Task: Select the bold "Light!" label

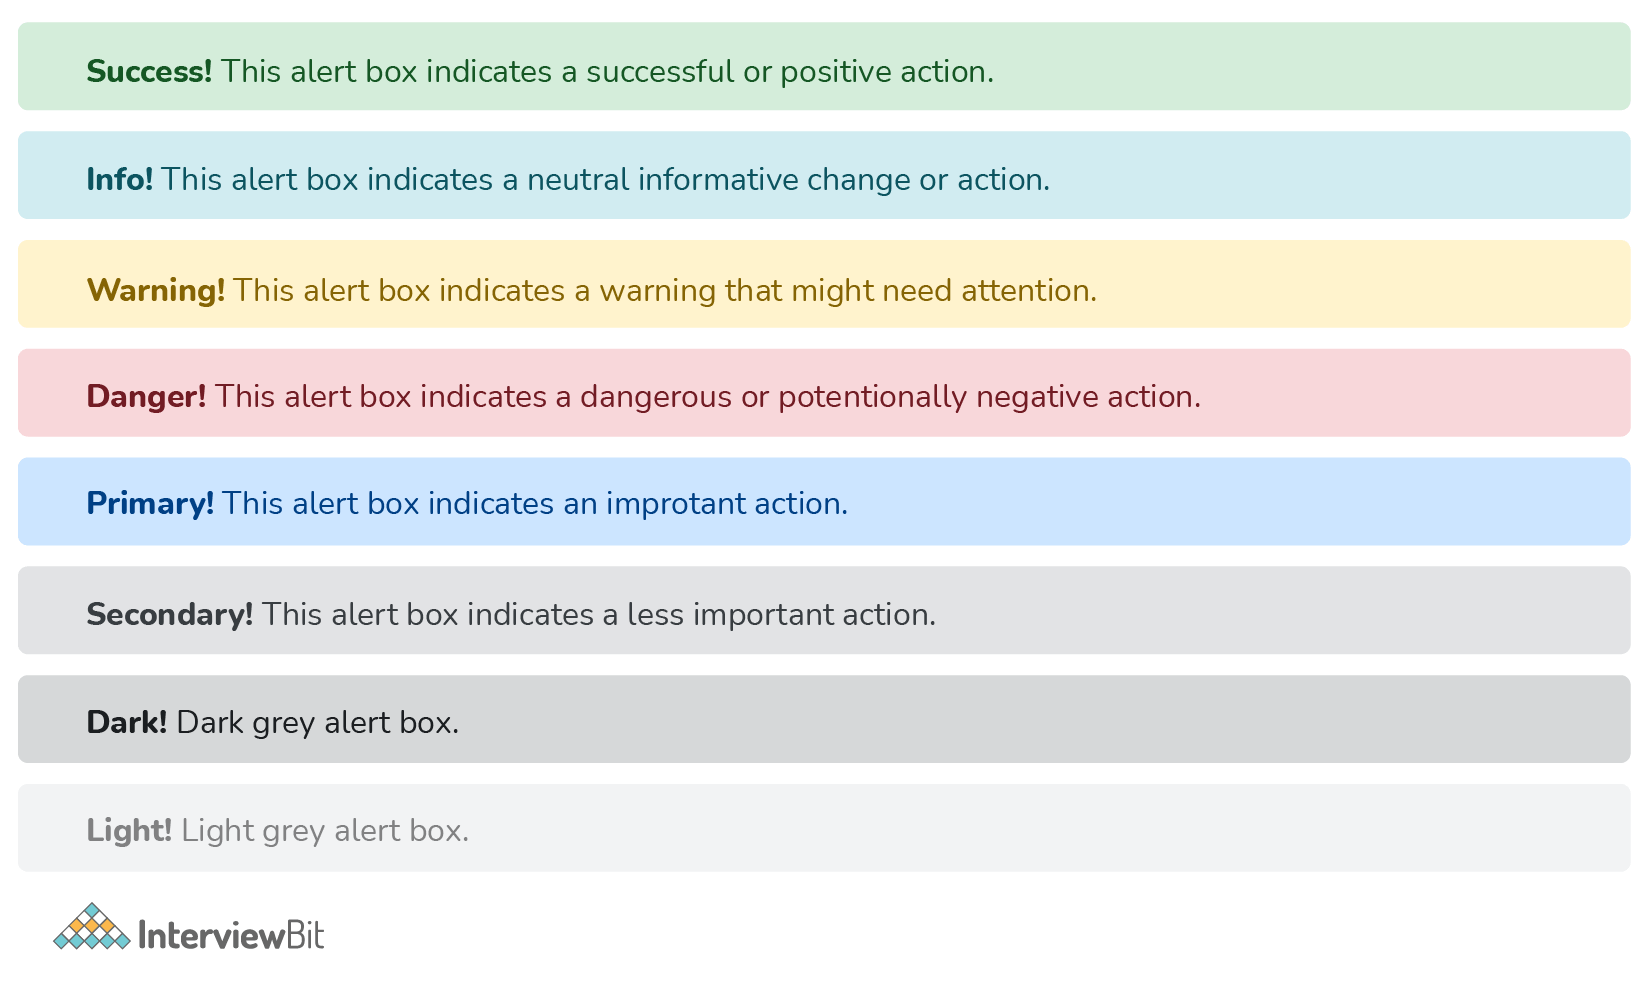Action: click(x=129, y=830)
